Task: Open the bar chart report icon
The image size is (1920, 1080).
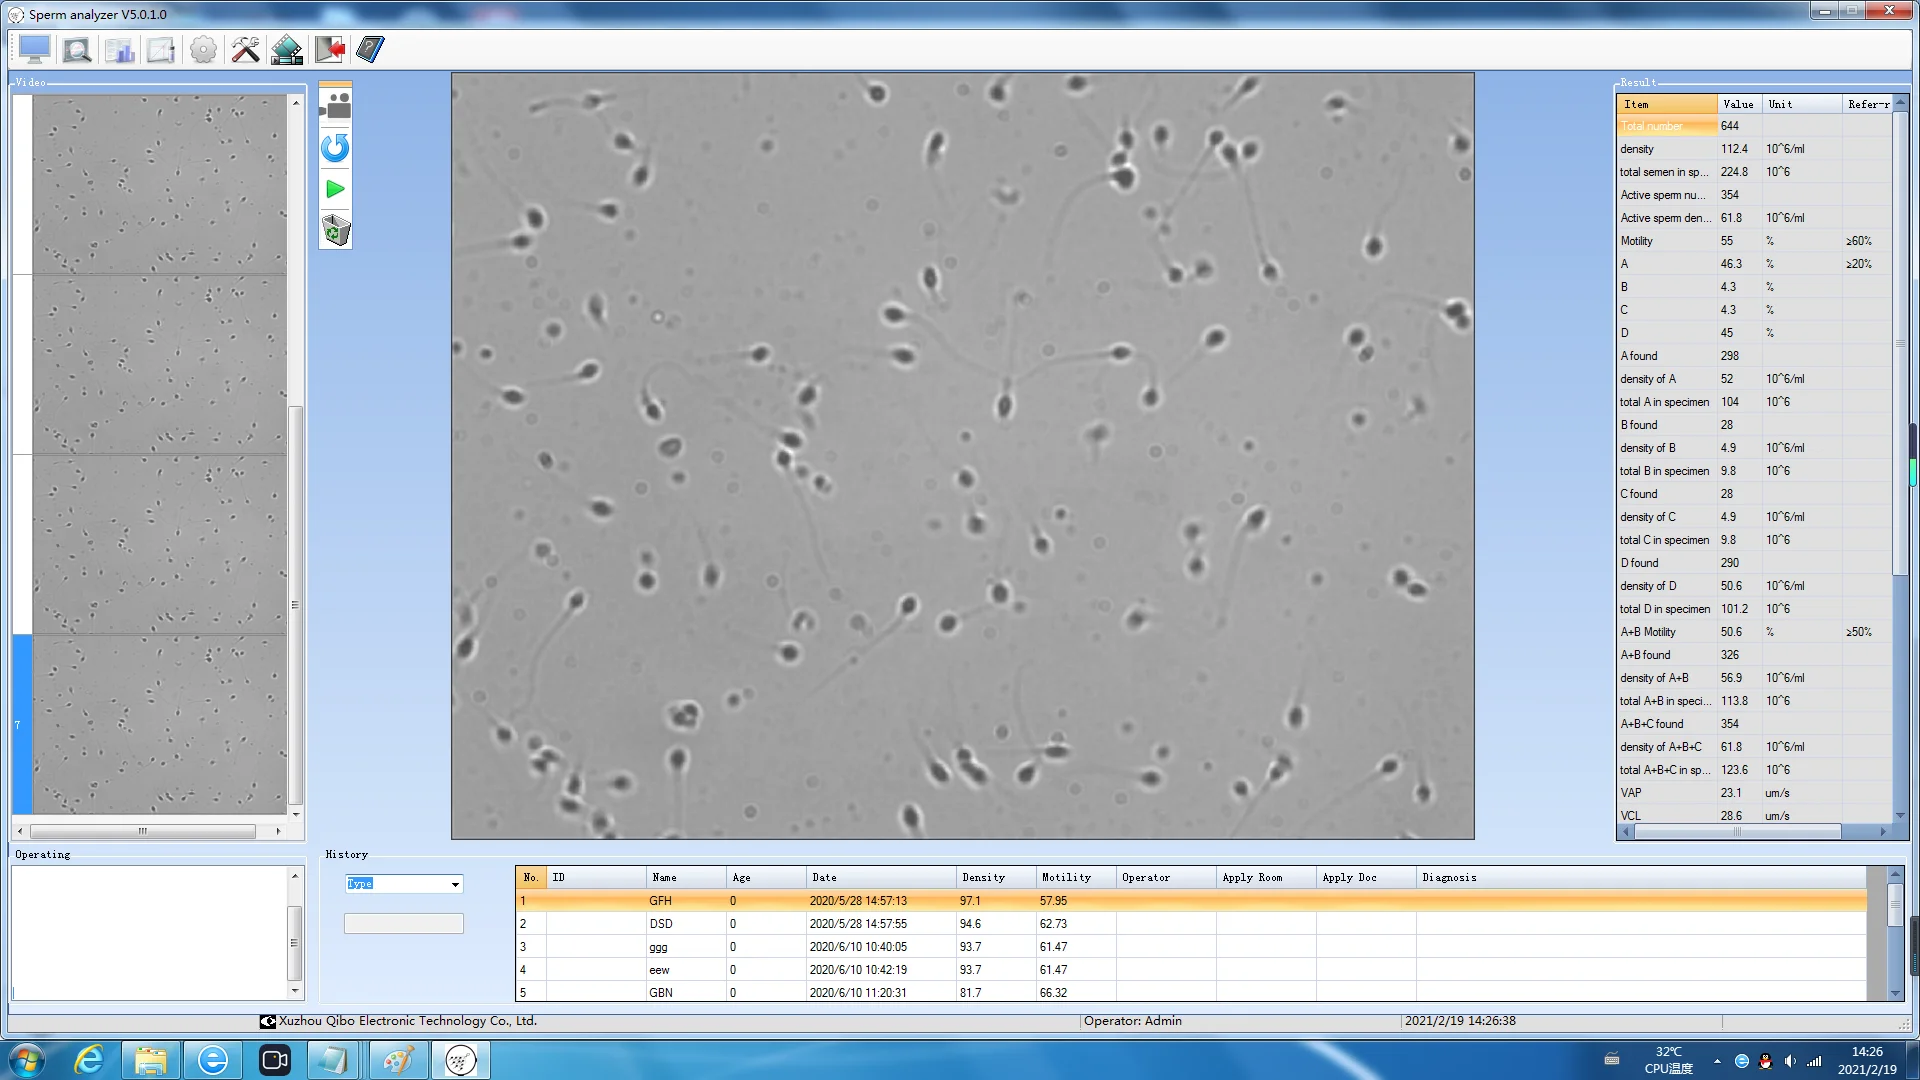Action: pos(120,49)
